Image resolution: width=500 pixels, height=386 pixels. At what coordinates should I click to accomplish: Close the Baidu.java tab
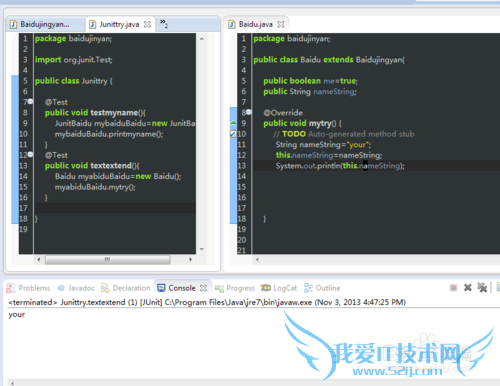(281, 24)
